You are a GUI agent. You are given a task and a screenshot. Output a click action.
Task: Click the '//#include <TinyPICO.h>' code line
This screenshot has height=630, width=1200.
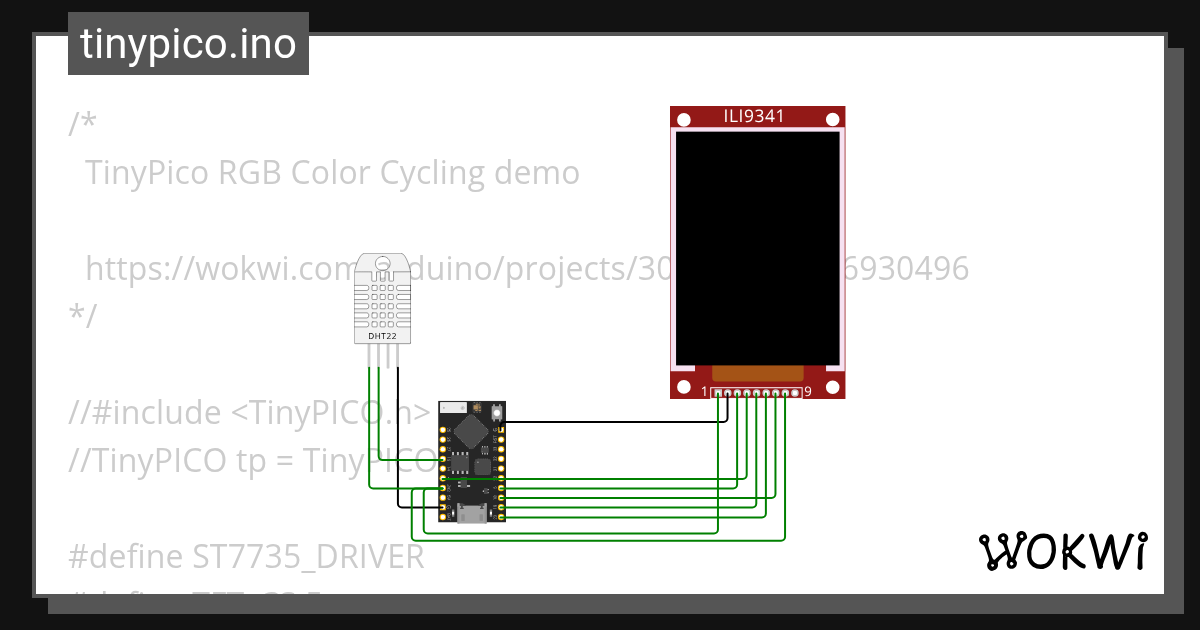(250, 412)
